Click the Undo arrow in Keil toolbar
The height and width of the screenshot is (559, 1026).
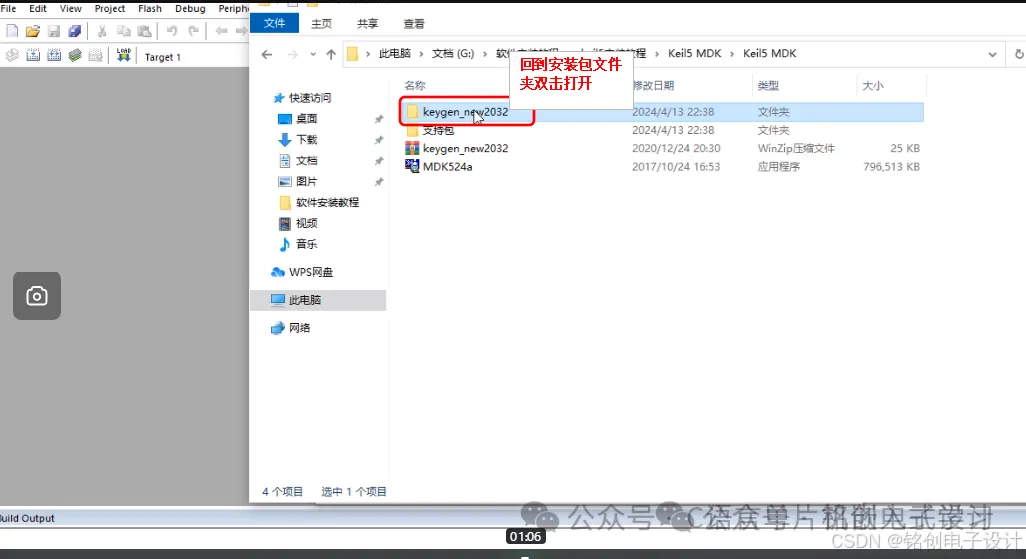point(171,31)
